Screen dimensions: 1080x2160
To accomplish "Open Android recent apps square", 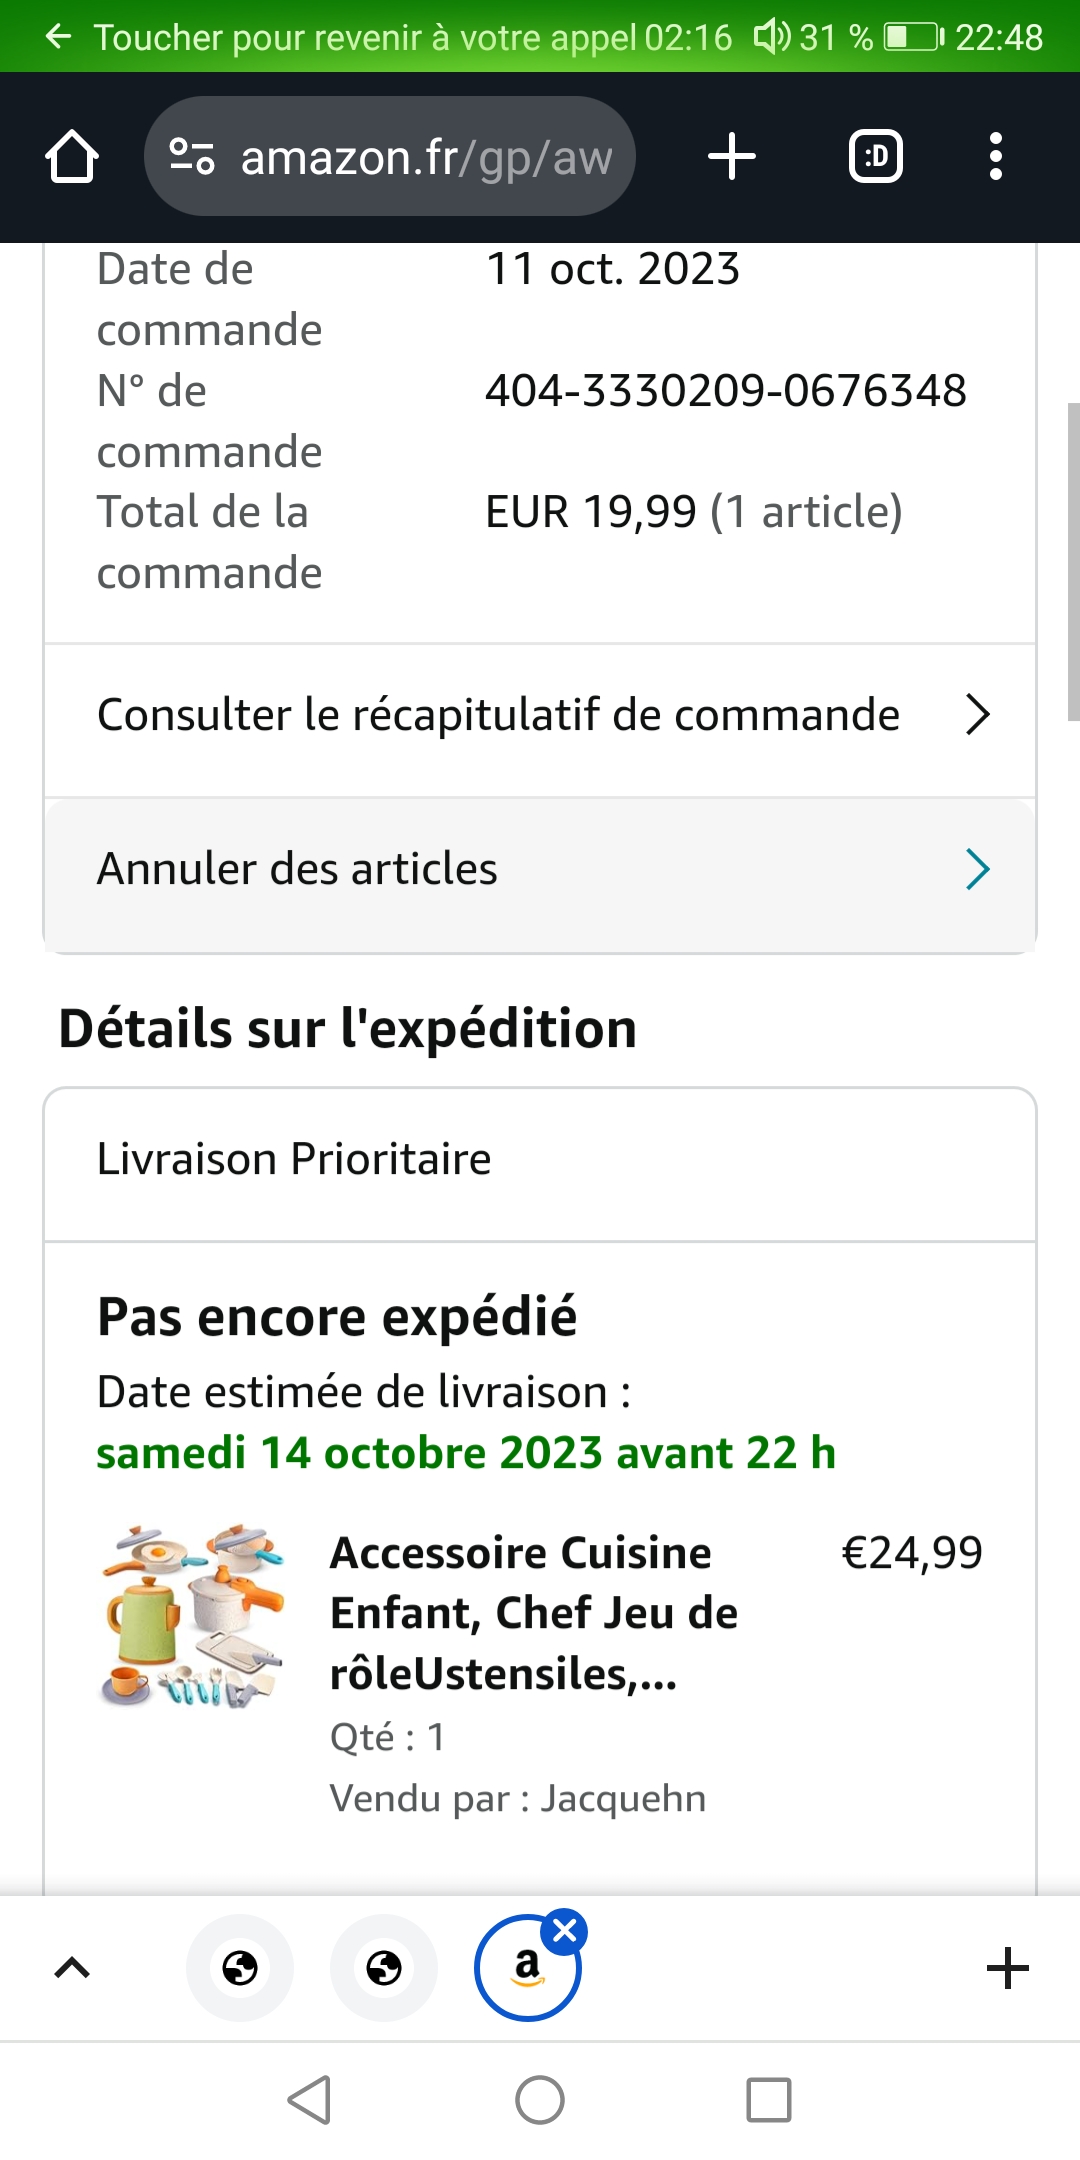I will (x=769, y=2100).
